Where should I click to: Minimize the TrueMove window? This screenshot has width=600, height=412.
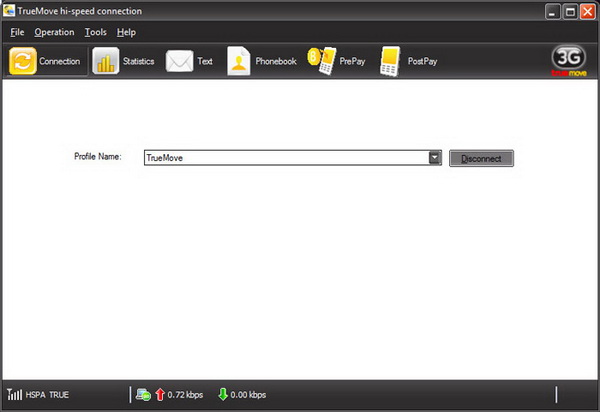coord(552,11)
